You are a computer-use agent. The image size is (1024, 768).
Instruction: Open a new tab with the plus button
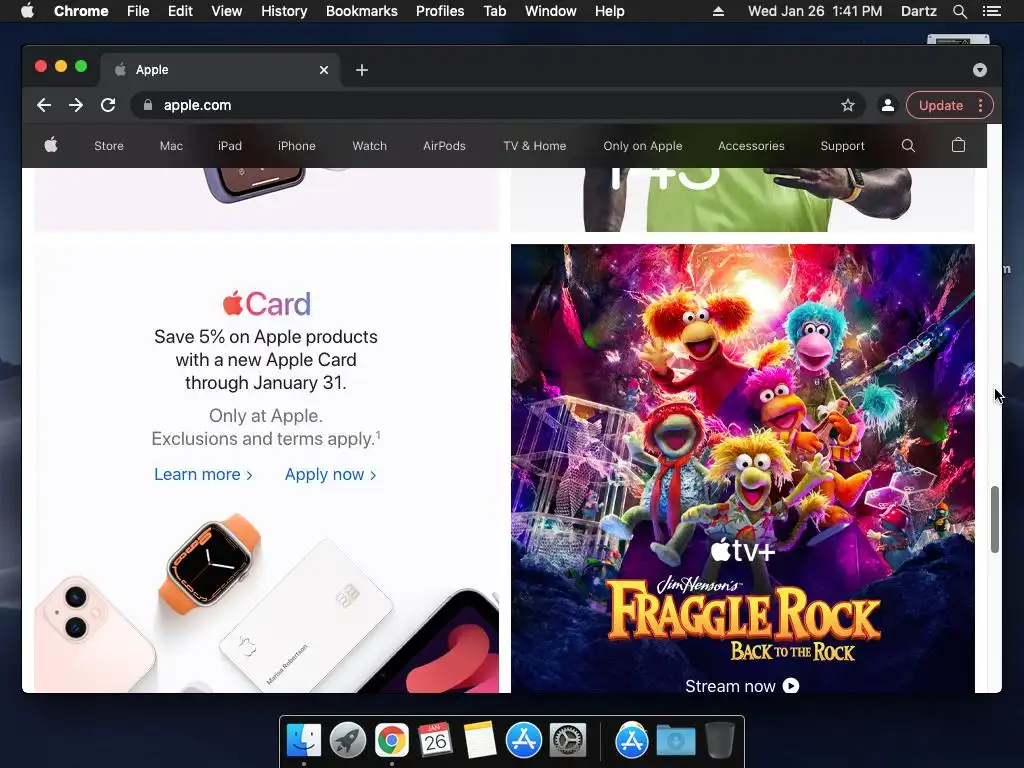click(x=362, y=70)
